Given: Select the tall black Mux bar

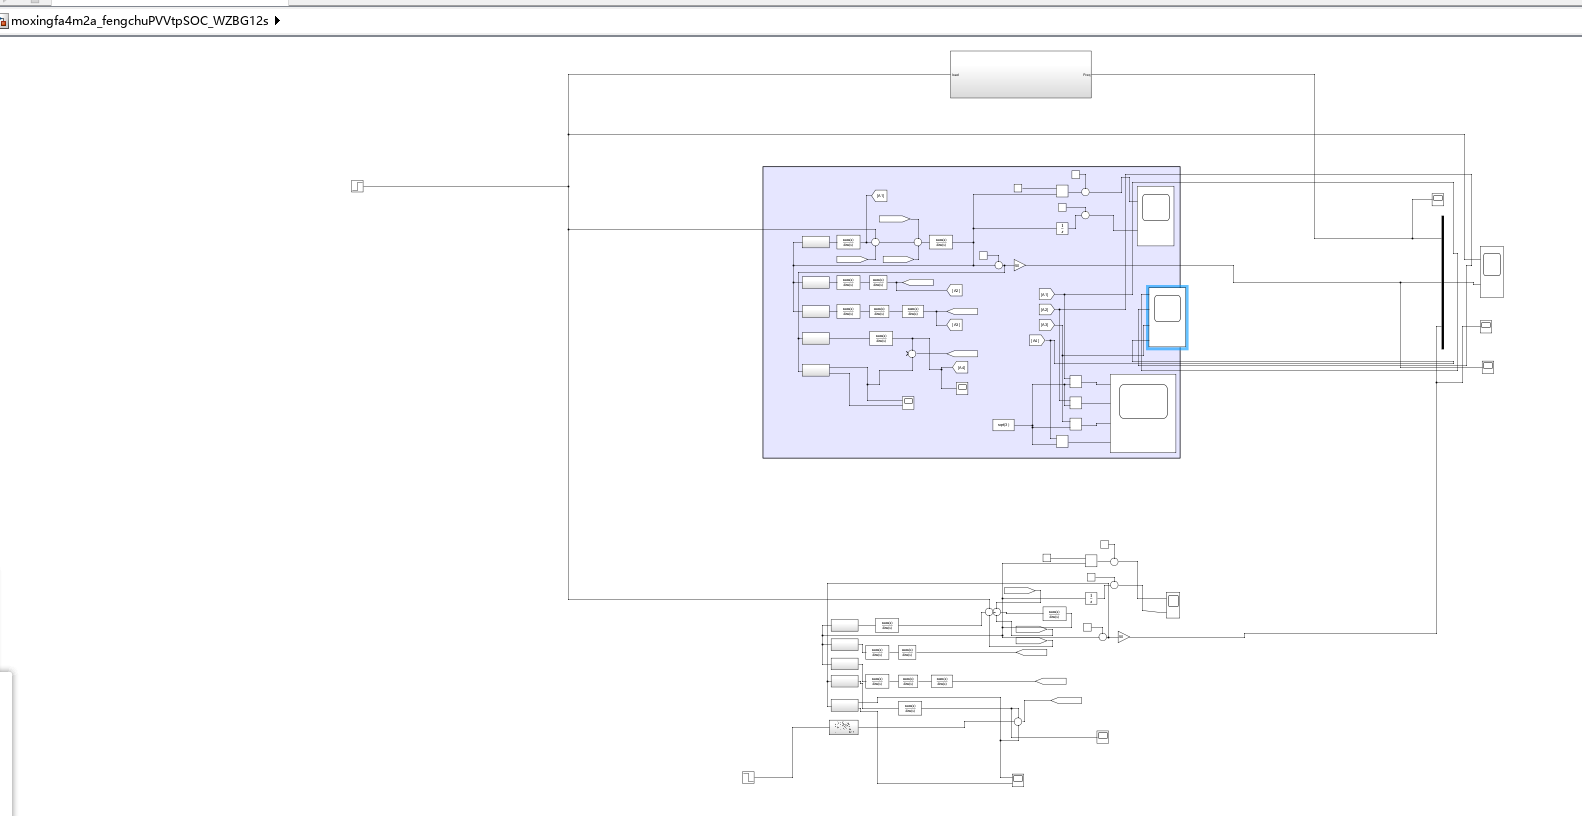Looking at the screenshot, I should click(x=1442, y=282).
